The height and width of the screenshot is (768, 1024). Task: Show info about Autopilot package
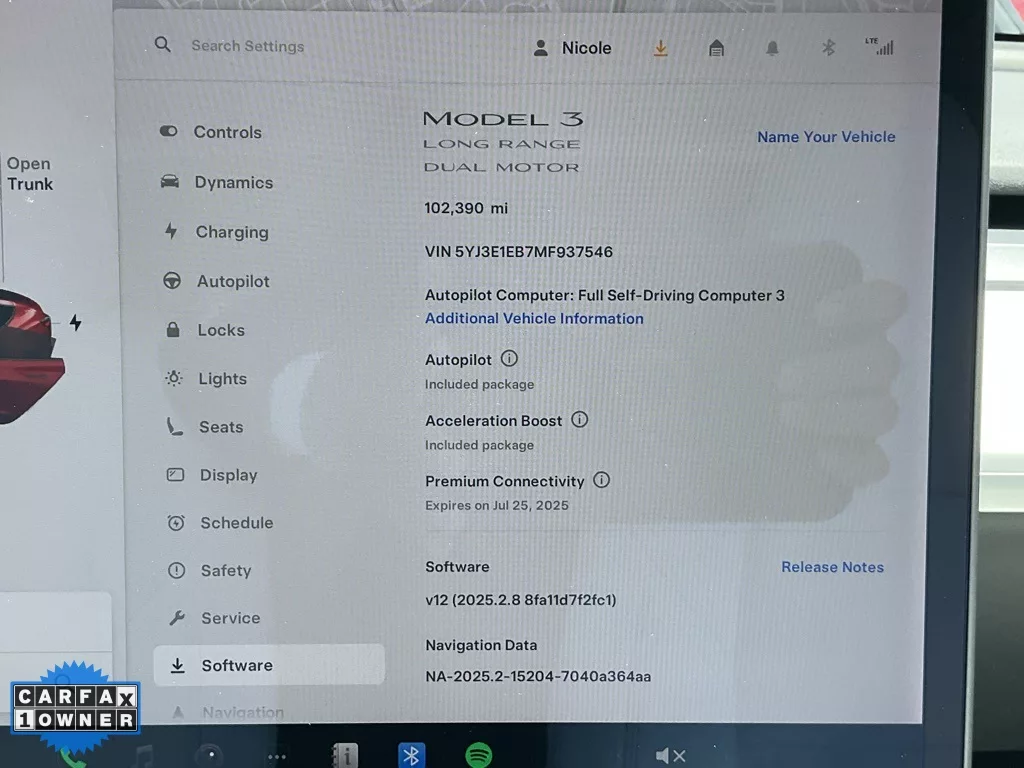(509, 359)
